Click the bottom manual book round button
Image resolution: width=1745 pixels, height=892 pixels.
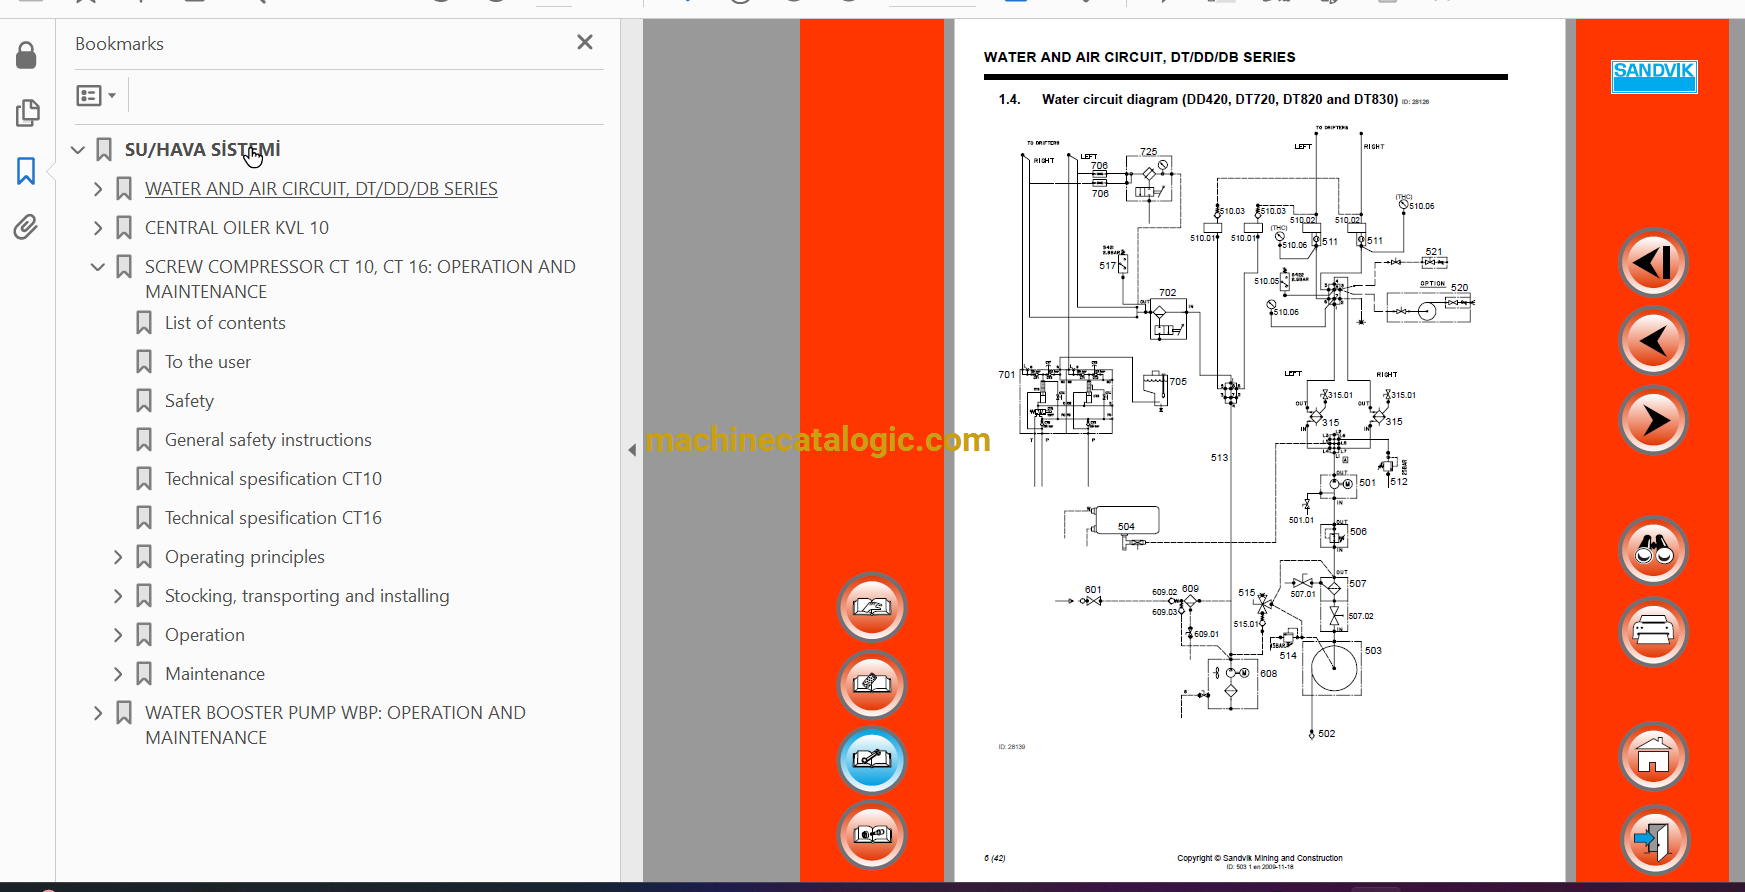(872, 834)
